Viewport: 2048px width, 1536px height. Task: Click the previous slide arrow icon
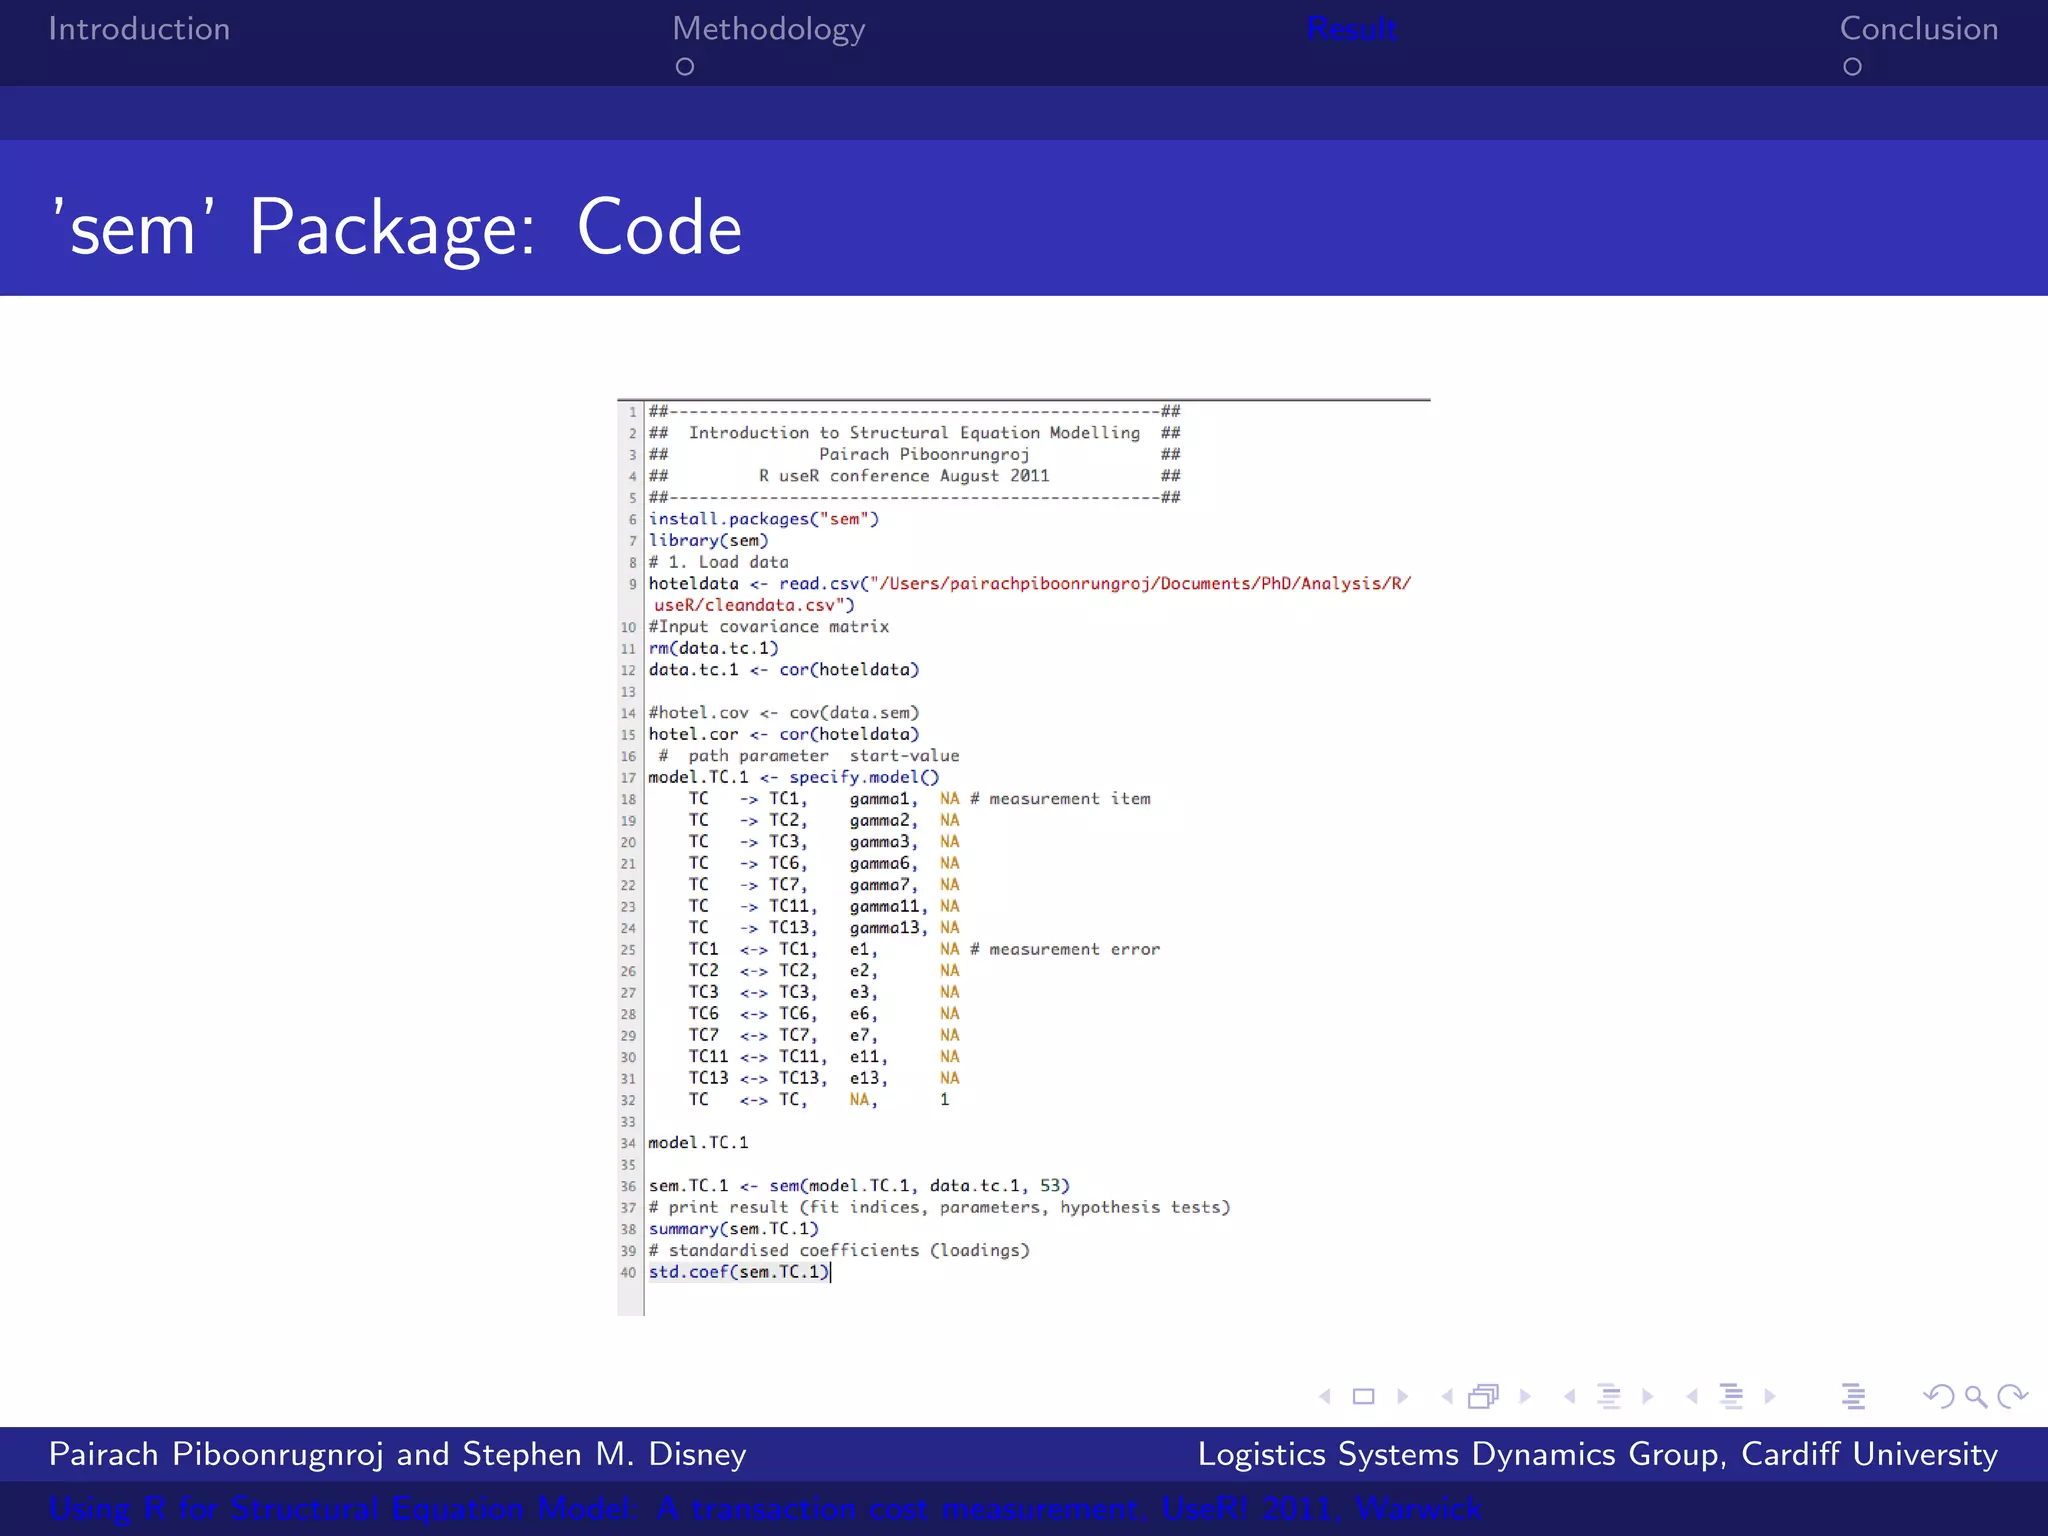pos(1325,1396)
